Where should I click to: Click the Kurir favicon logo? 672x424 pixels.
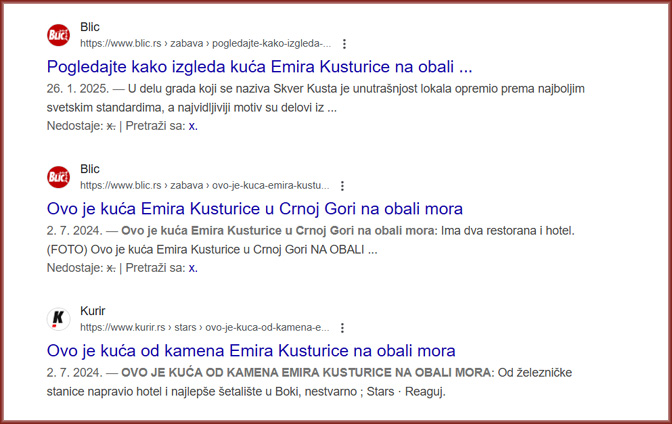(x=59, y=319)
